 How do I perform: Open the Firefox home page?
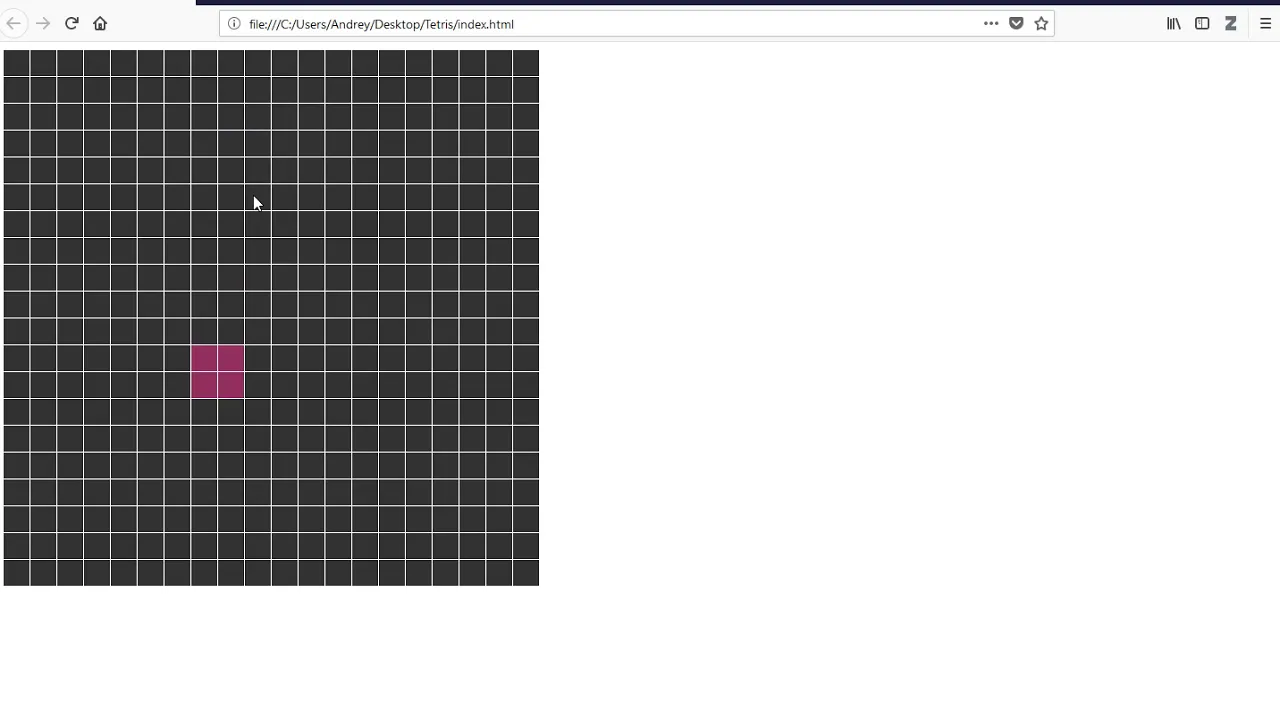(x=100, y=23)
